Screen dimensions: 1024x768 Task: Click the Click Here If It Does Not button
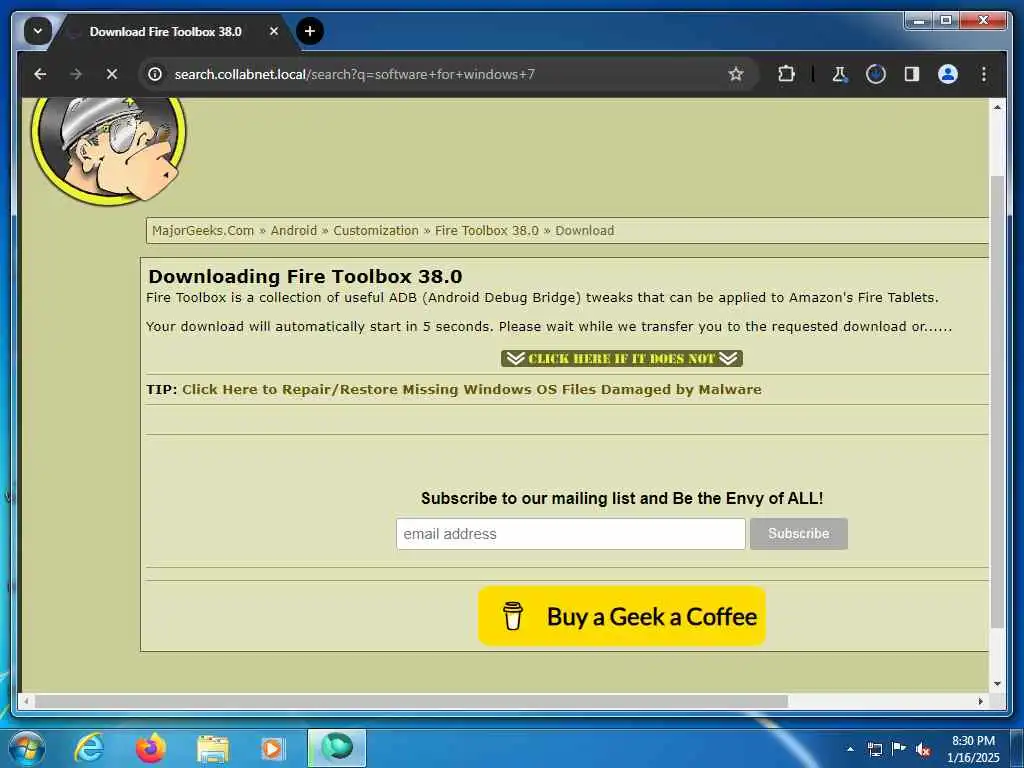(622, 359)
